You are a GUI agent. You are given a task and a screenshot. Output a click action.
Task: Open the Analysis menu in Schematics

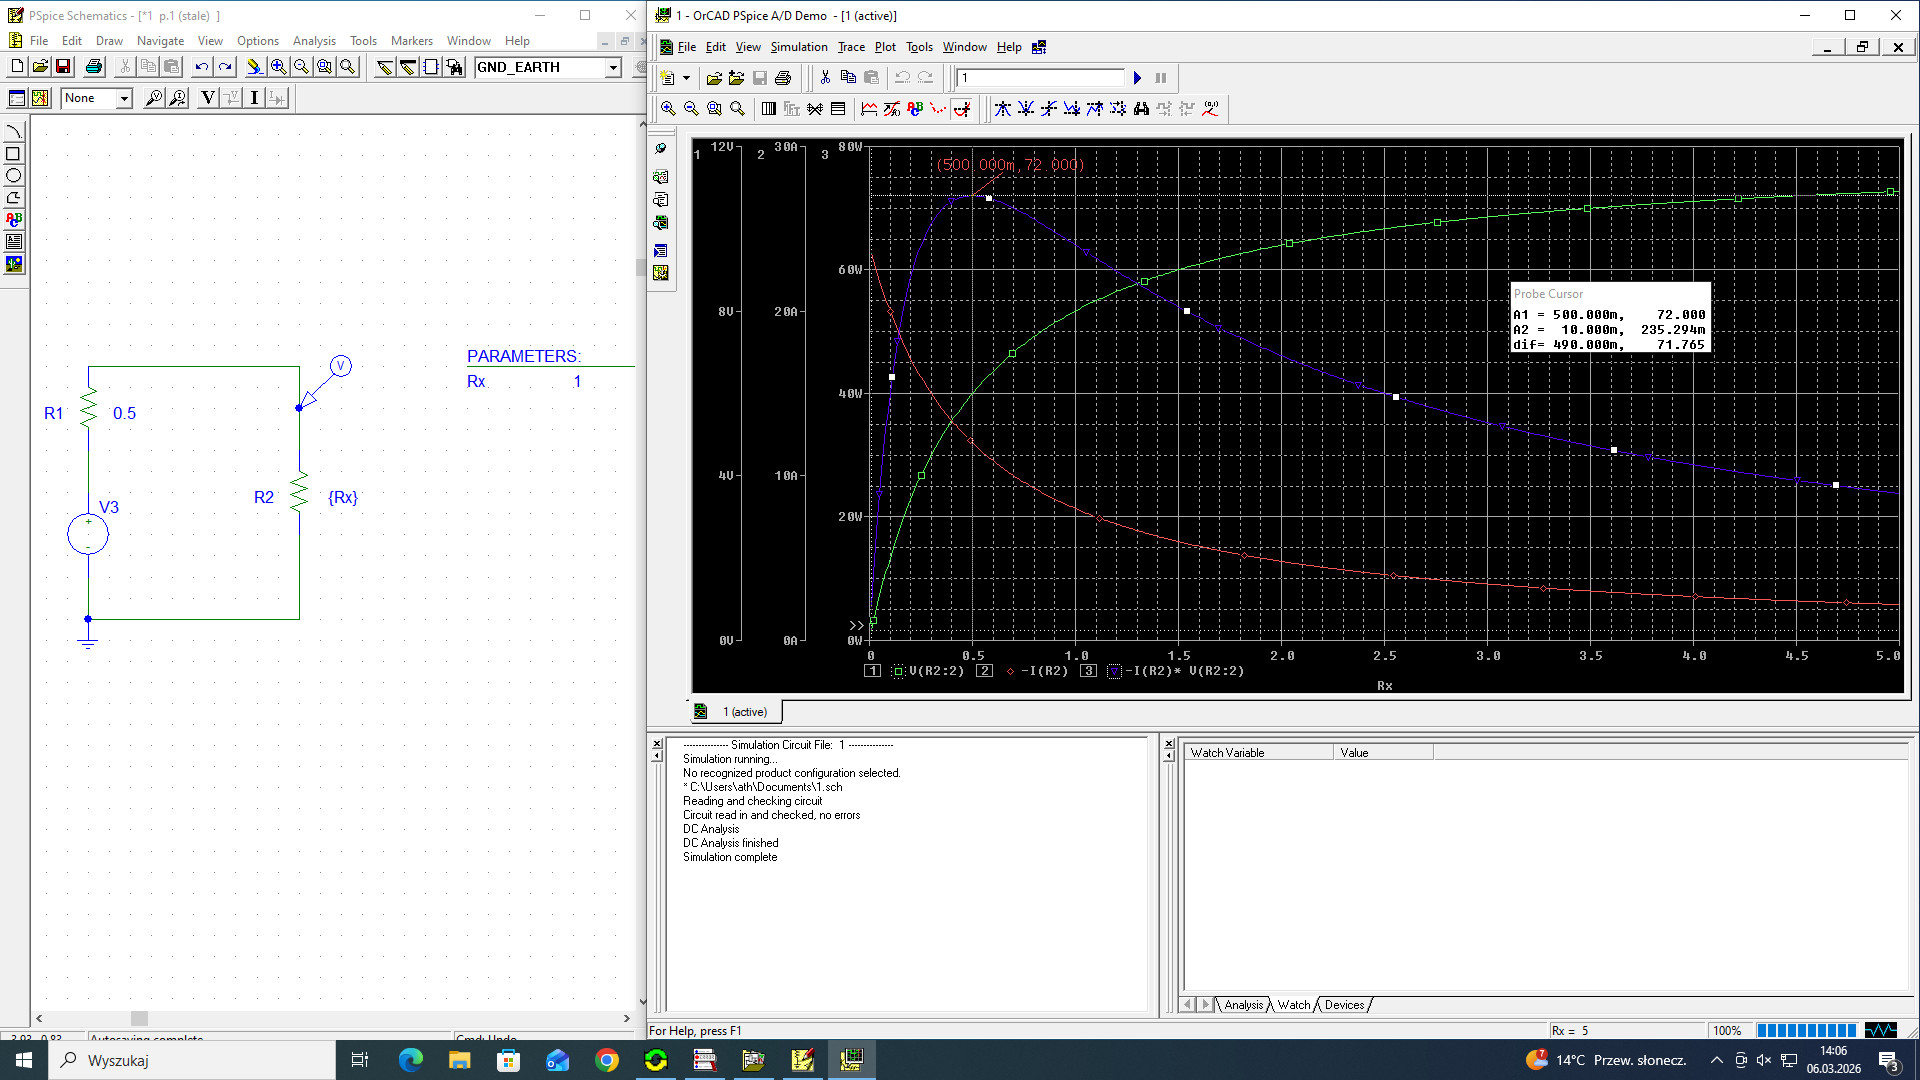(x=314, y=41)
